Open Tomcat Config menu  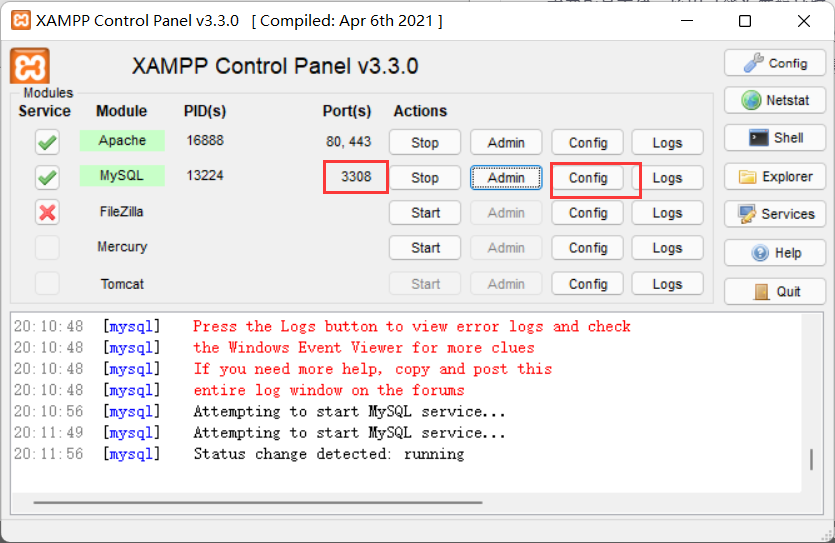click(x=587, y=284)
